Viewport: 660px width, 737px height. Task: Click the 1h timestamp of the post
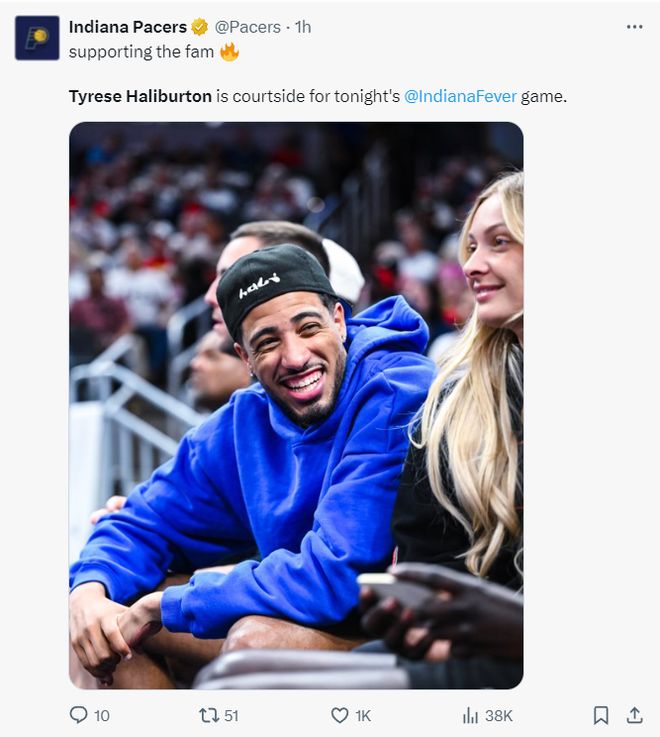pyautogui.click(x=302, y=27)
